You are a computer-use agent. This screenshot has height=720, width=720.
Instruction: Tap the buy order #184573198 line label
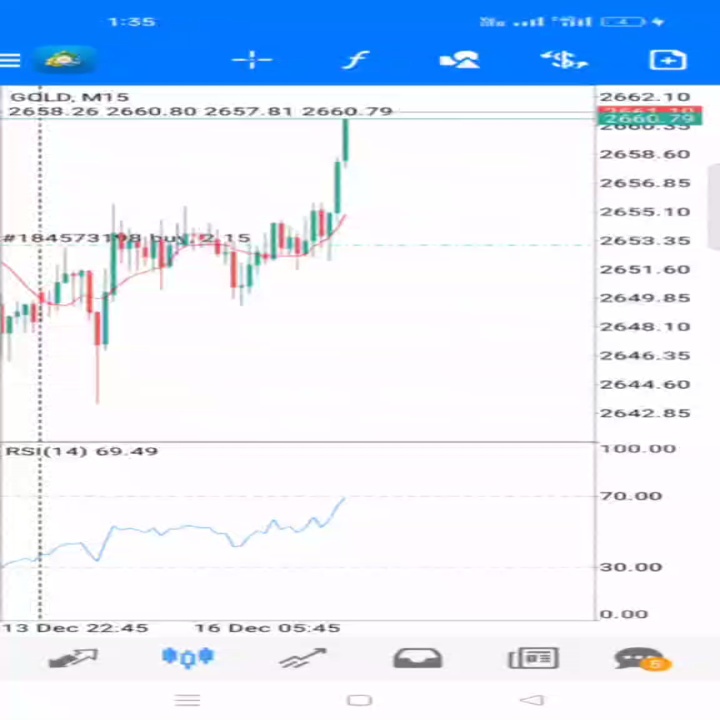click(x=127, y=238)
